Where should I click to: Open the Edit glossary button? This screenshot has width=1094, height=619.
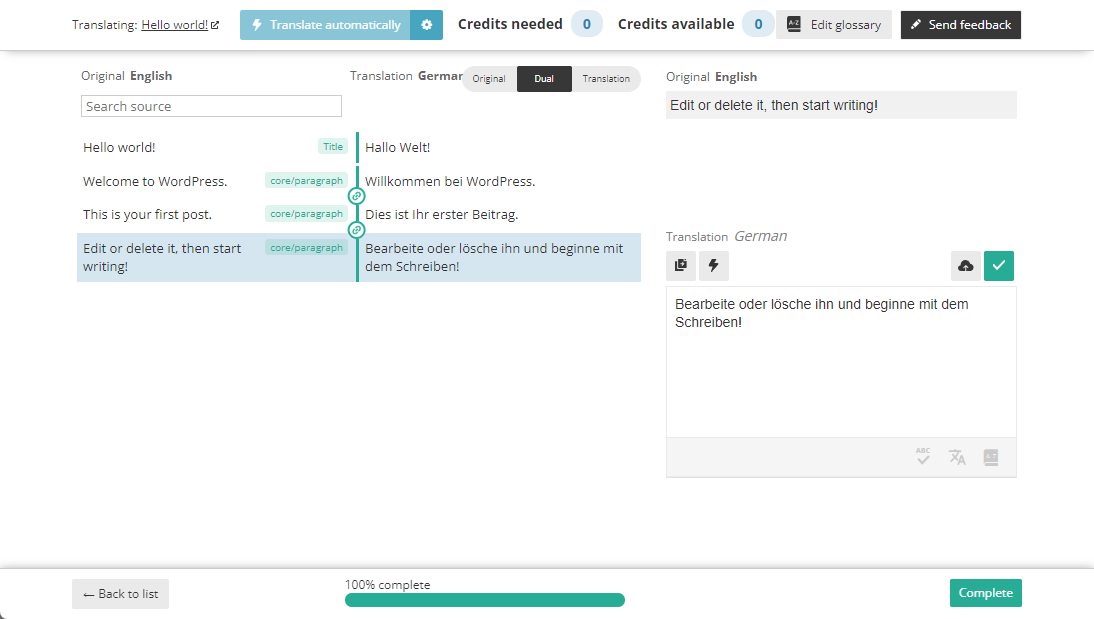point(834,25)
